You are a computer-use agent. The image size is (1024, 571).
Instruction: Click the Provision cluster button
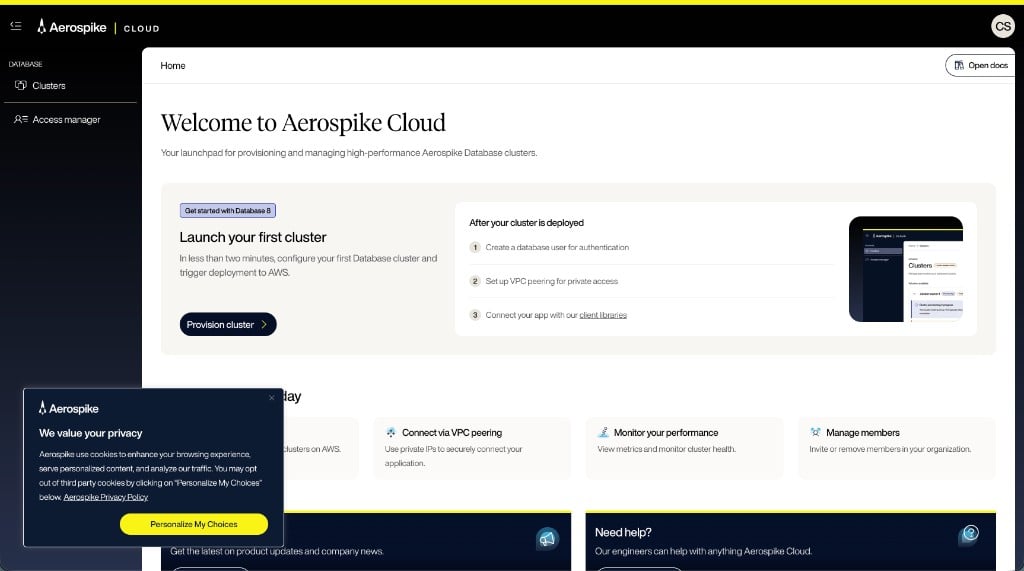coord(228,324)
